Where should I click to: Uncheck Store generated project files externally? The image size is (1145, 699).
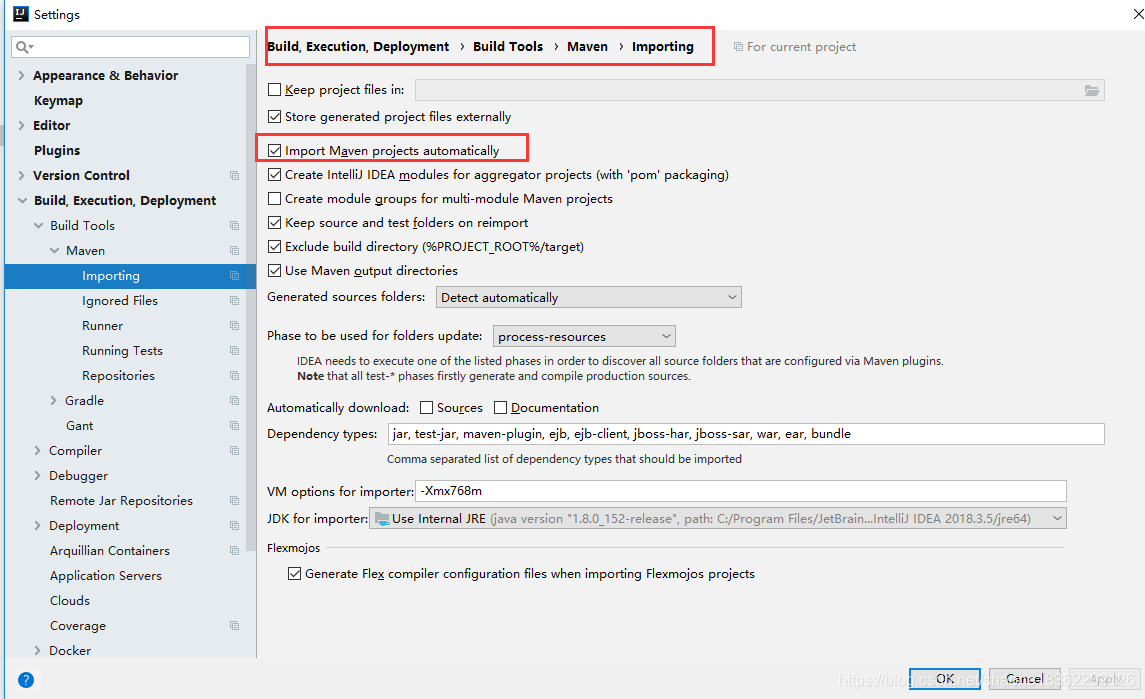pyautogui.click(x=275, y=116)
